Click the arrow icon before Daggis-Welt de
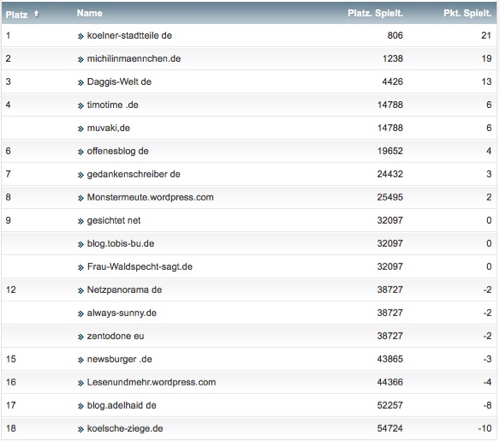Screen dimensions: 500x442 pyautogui.click(x=80, y=83)
